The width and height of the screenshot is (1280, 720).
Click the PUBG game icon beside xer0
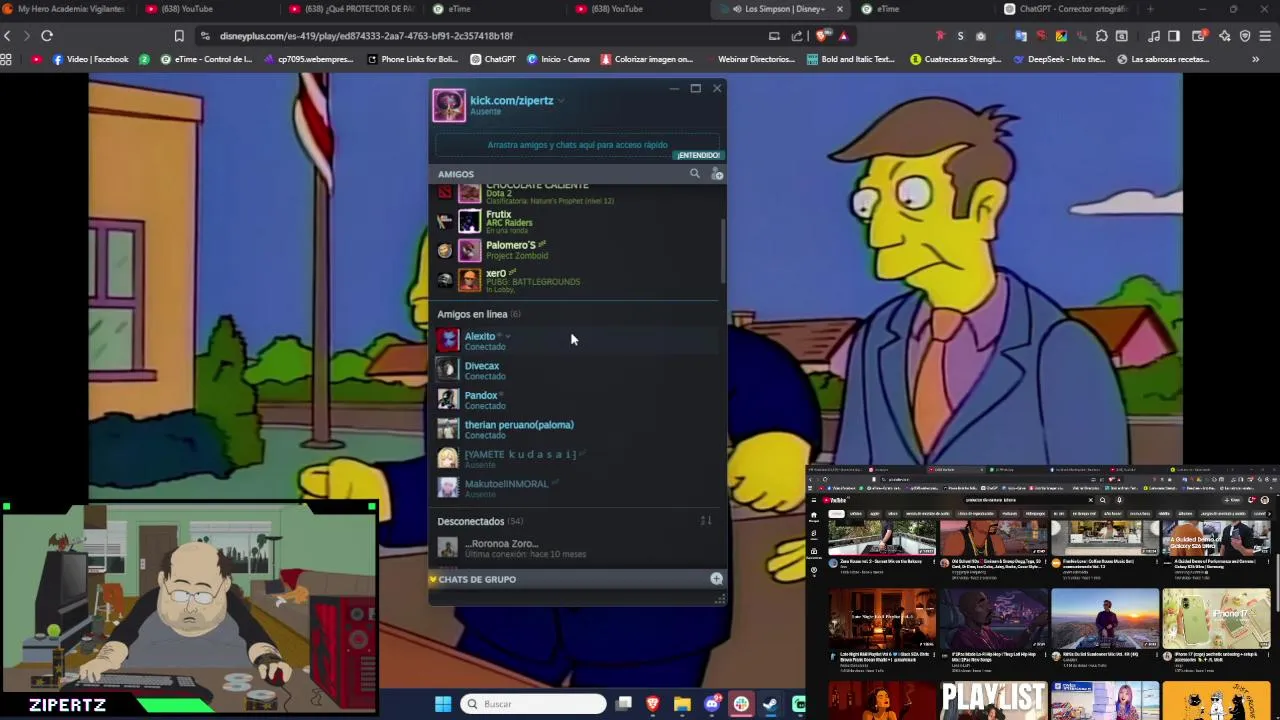(445, 280)
